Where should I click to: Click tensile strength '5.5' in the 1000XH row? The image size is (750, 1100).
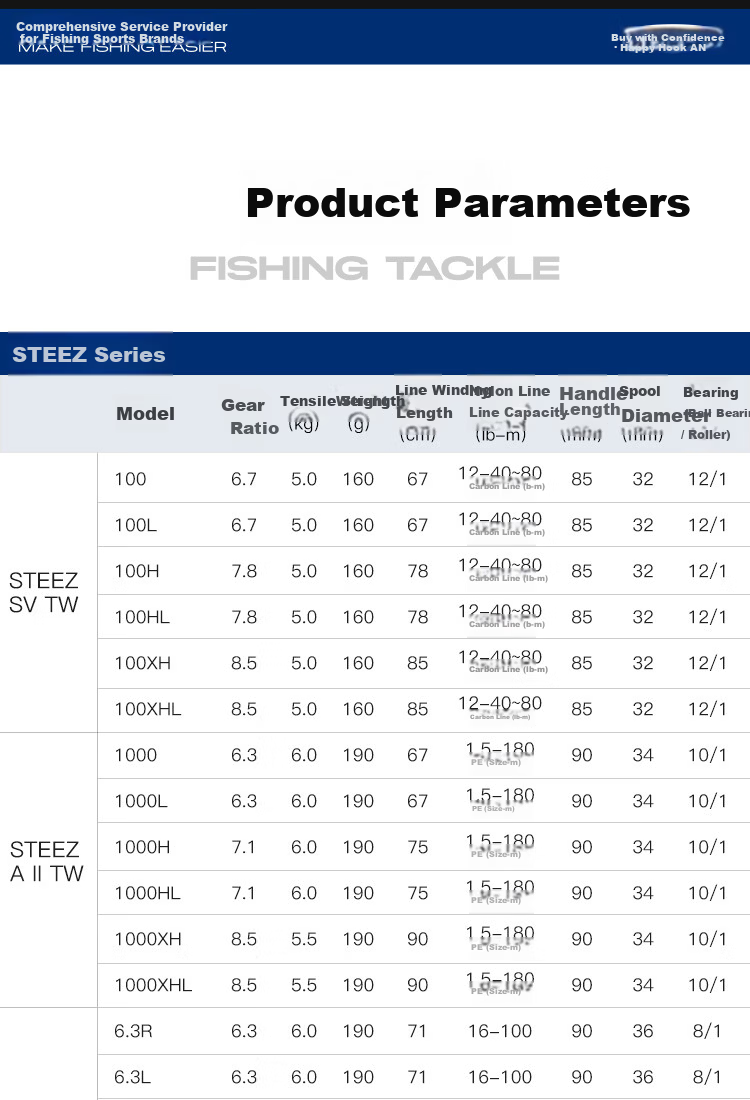click(304, 939)
